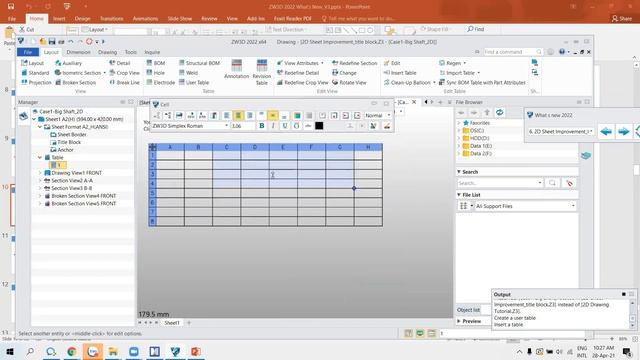Viewport: 640px width, 360px height.
Task: Click the Revision Table icon
Action: click(x=262, y=72)
